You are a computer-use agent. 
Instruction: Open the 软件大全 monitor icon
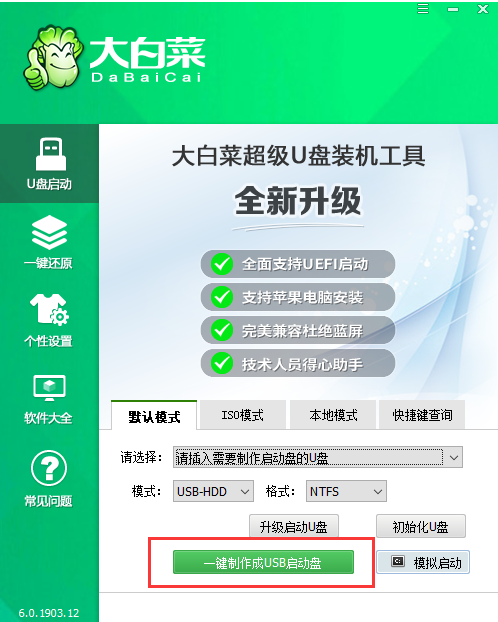[49, 388]
